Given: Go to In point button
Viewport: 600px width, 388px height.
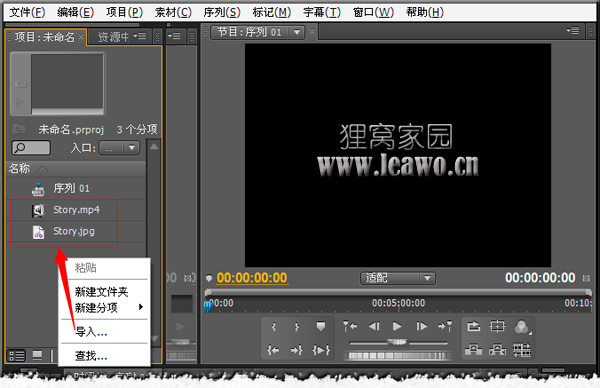Looking at the screenshot, I should (x=273, y=350).
